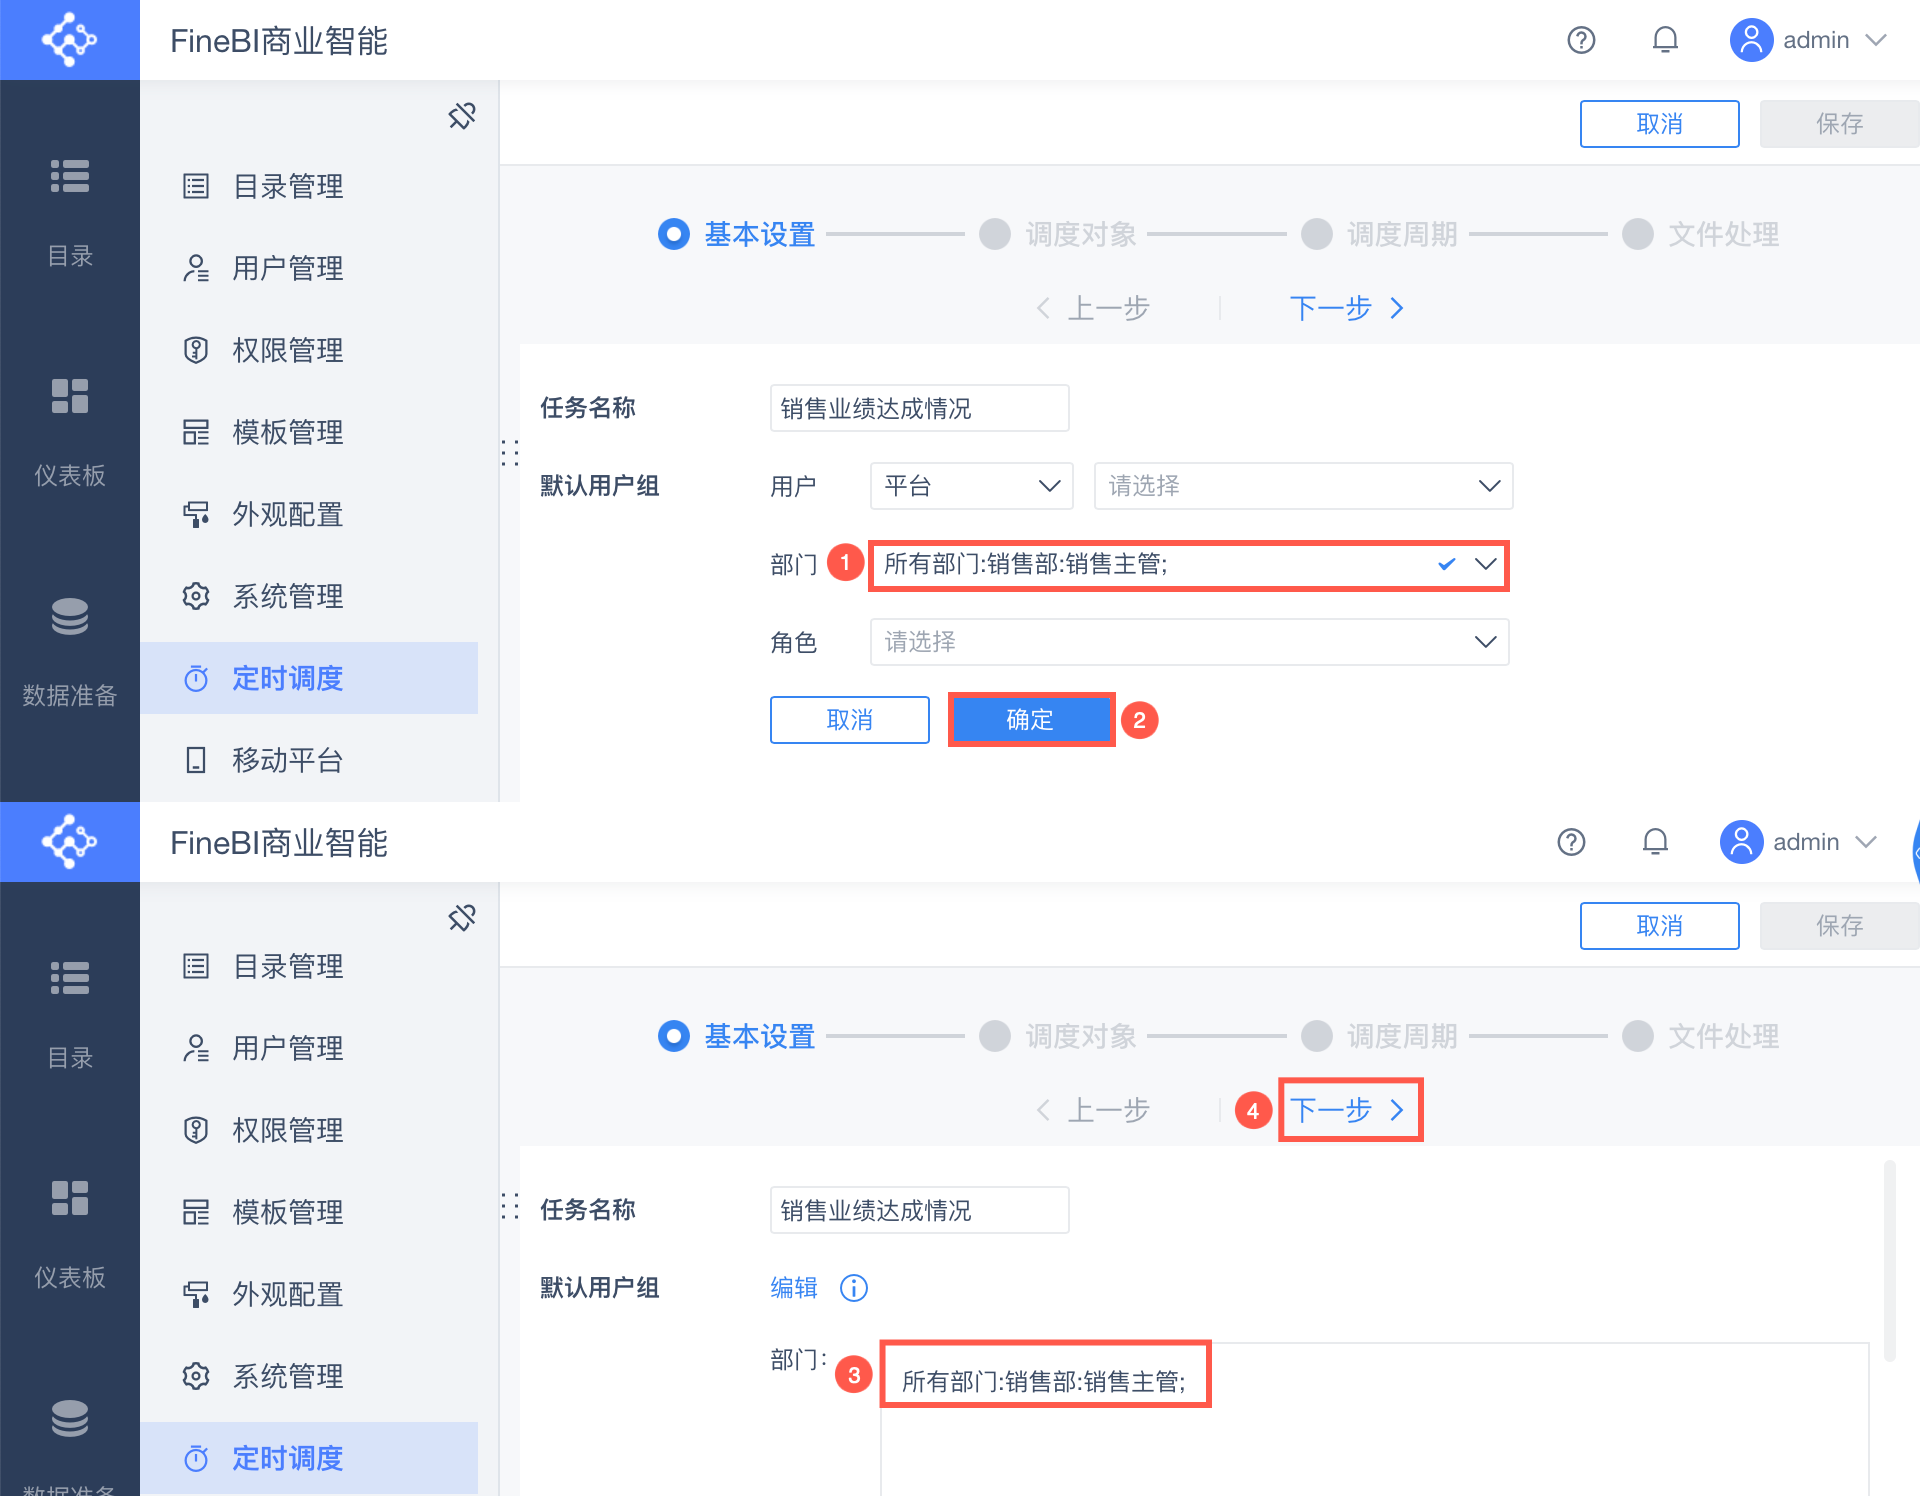Unpin the sidebar with top pin icon
Screen dimensions: 1920x1496
pyautogui.click(x=462, y=116)
